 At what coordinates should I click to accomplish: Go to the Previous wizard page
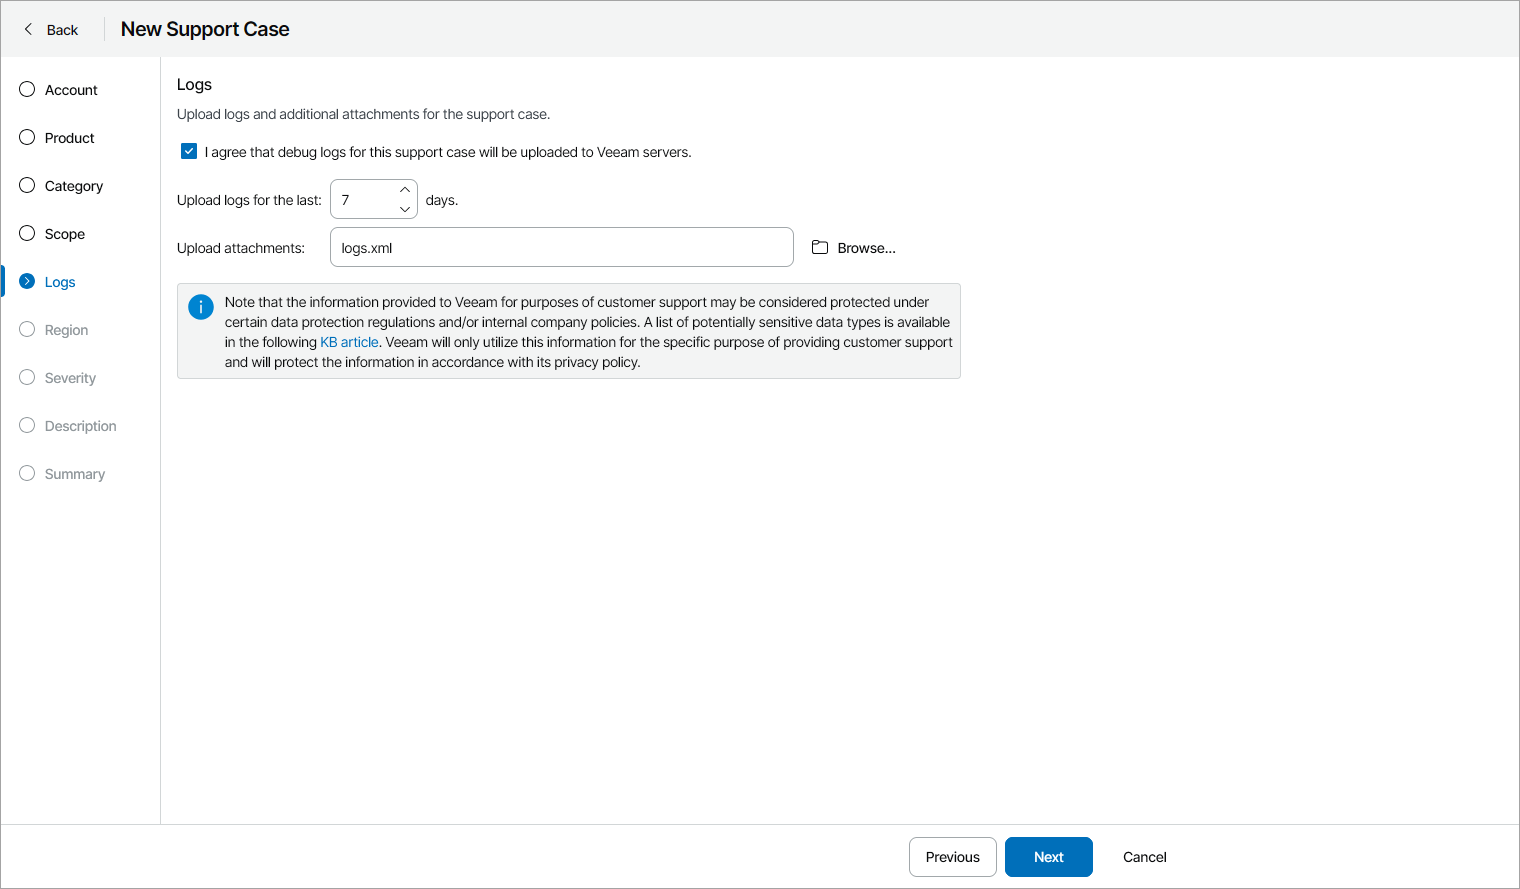coord(952,857)
